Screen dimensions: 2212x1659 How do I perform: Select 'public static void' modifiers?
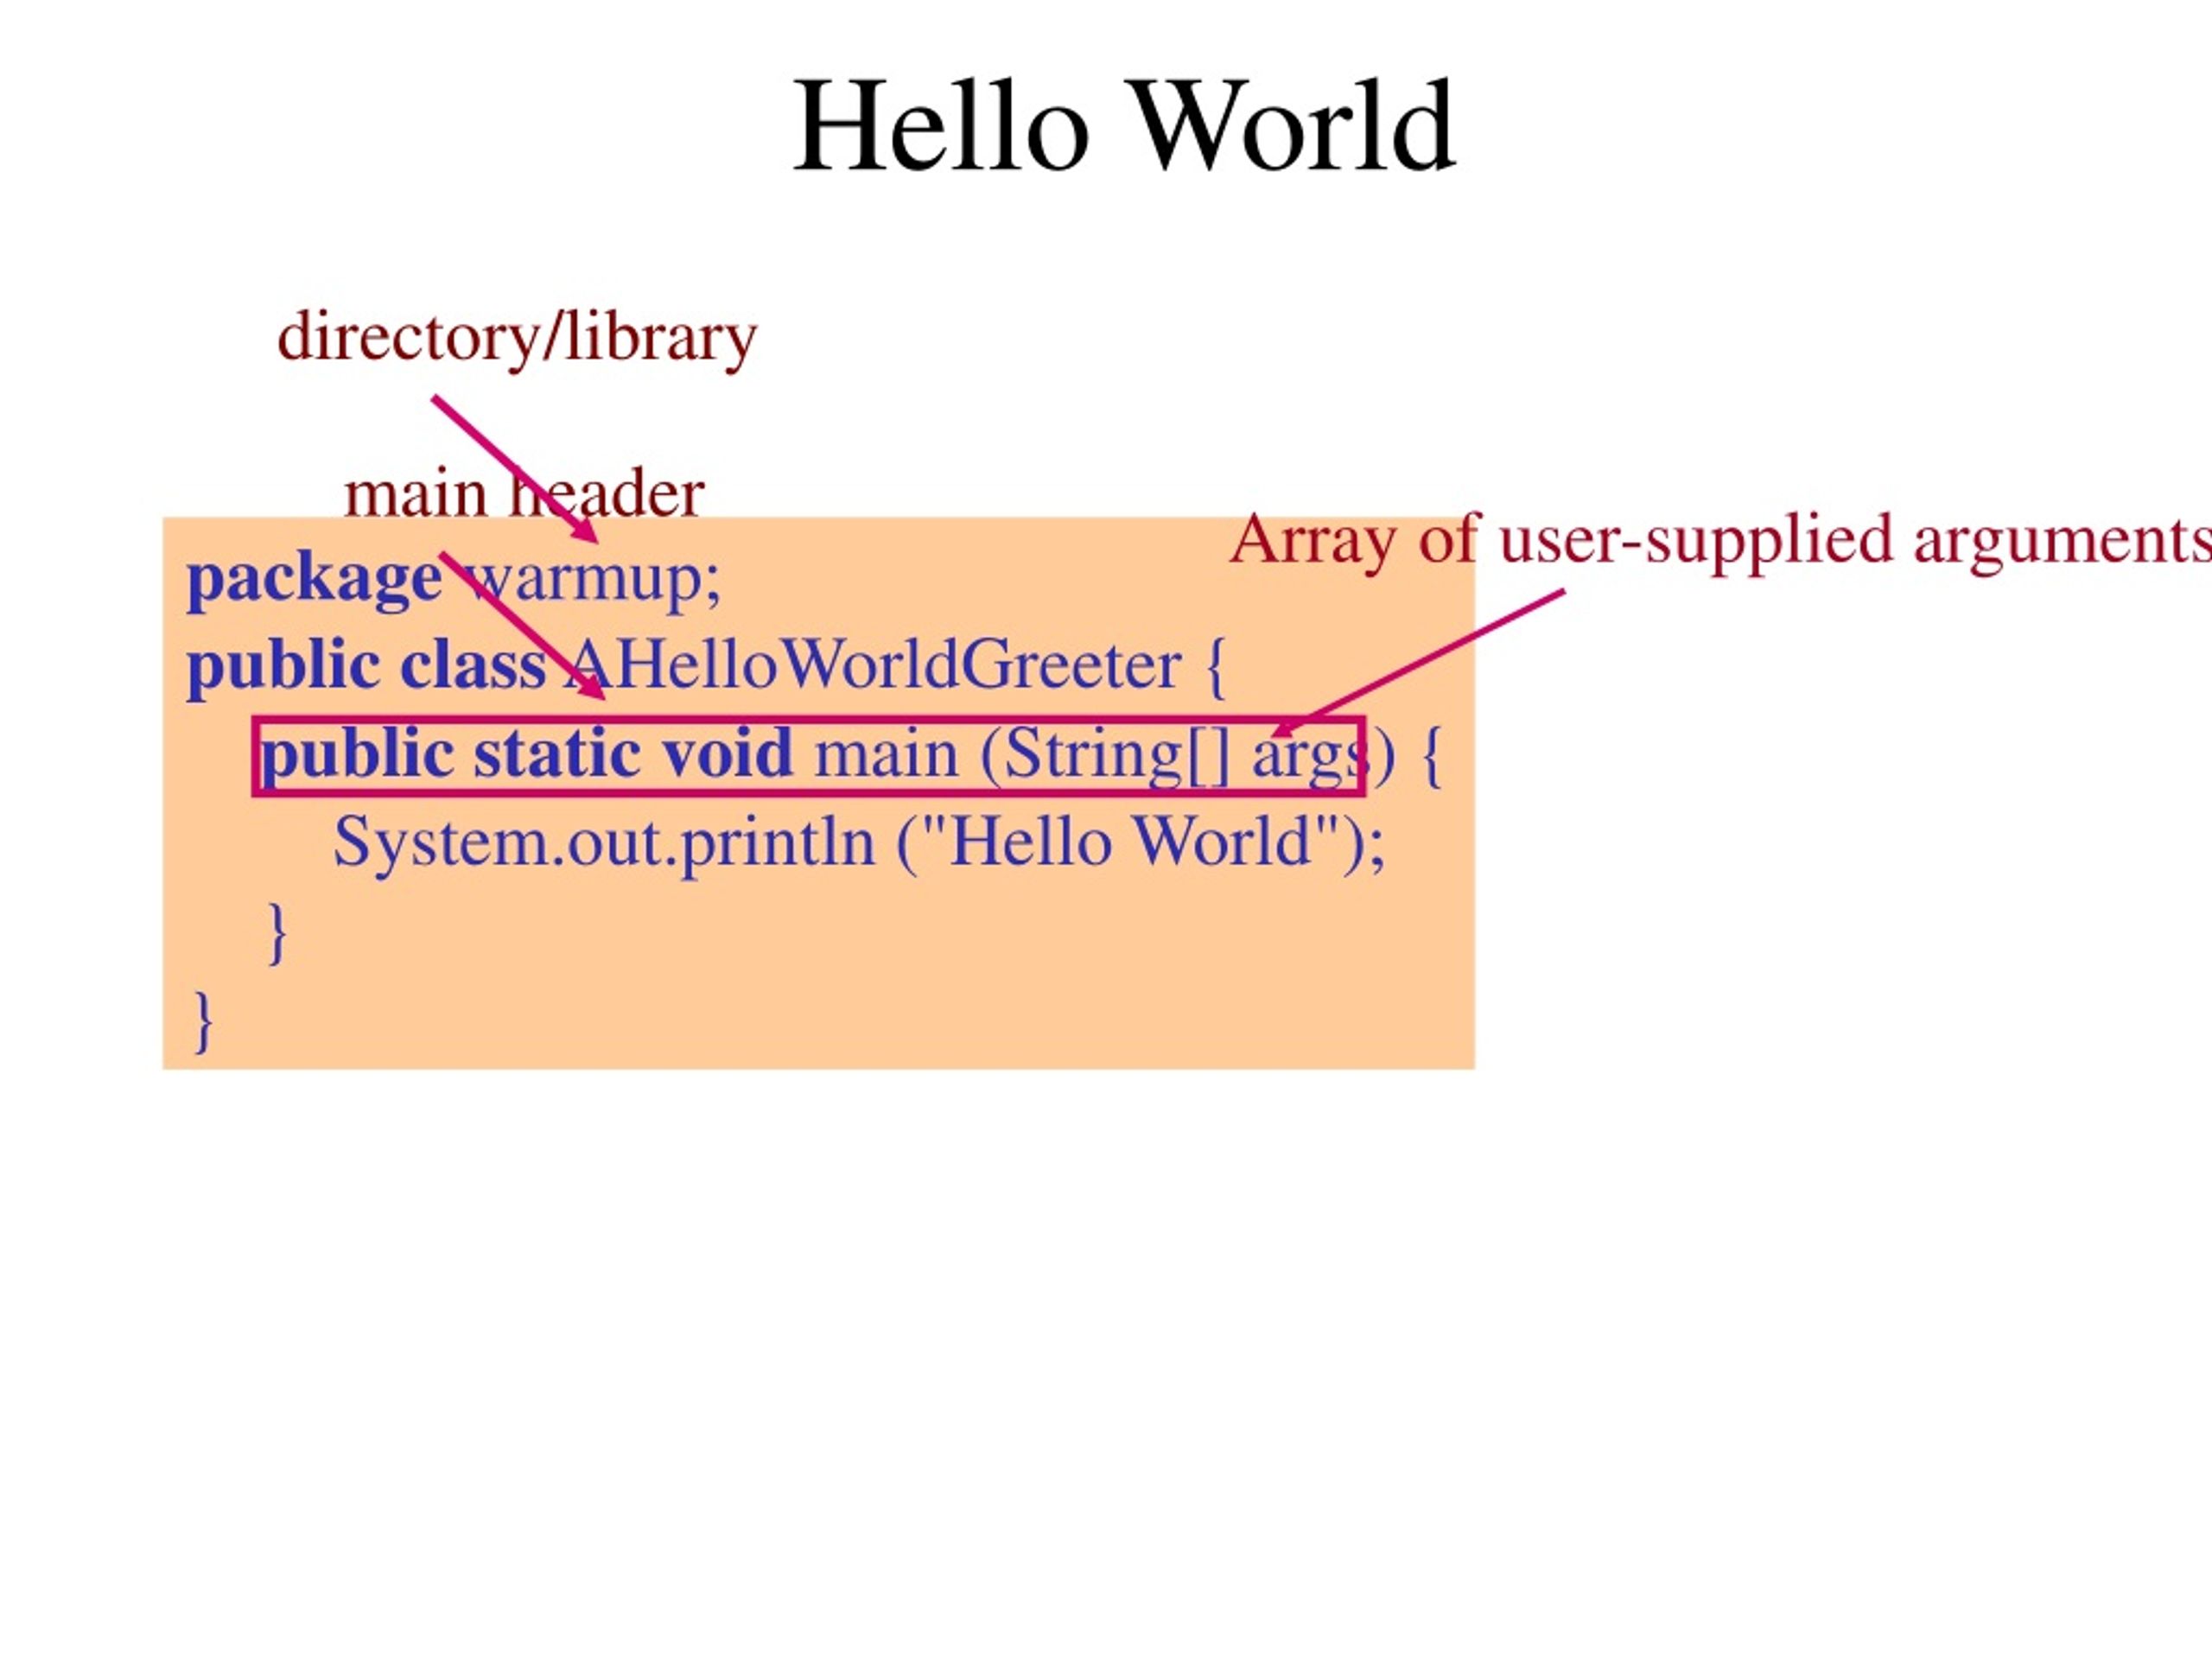(527, 755)
